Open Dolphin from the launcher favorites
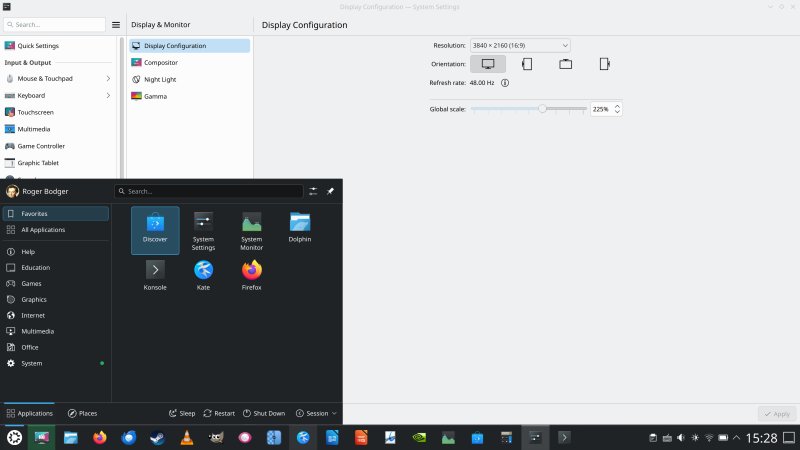 [299, 227]
